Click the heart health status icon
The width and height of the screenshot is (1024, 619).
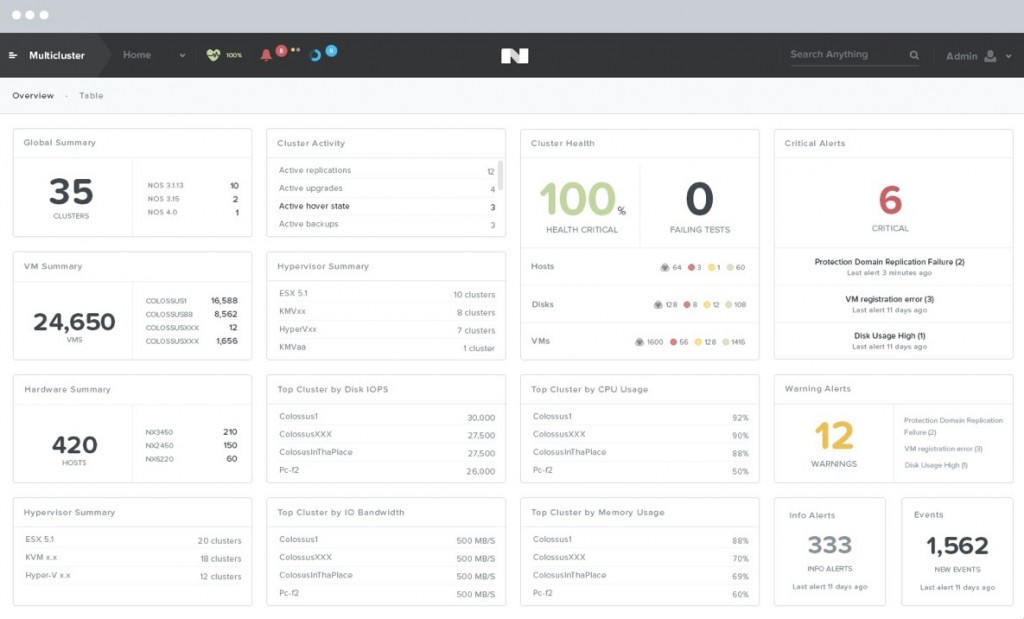213,55
